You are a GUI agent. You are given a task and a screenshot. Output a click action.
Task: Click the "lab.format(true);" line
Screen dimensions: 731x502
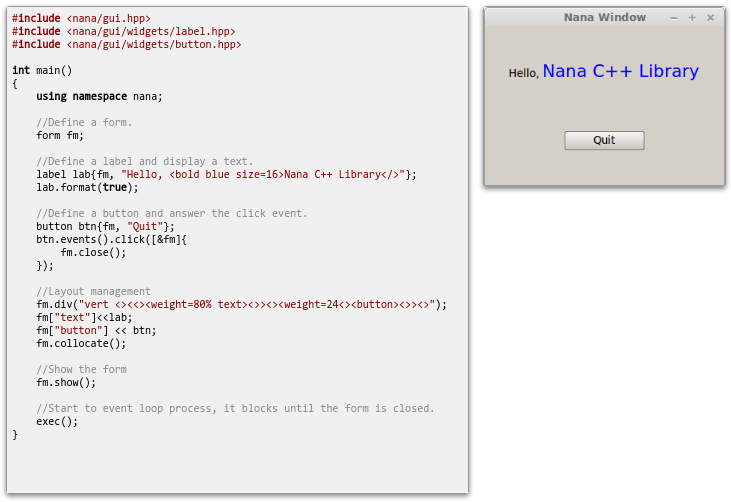[x=87, y=187]
